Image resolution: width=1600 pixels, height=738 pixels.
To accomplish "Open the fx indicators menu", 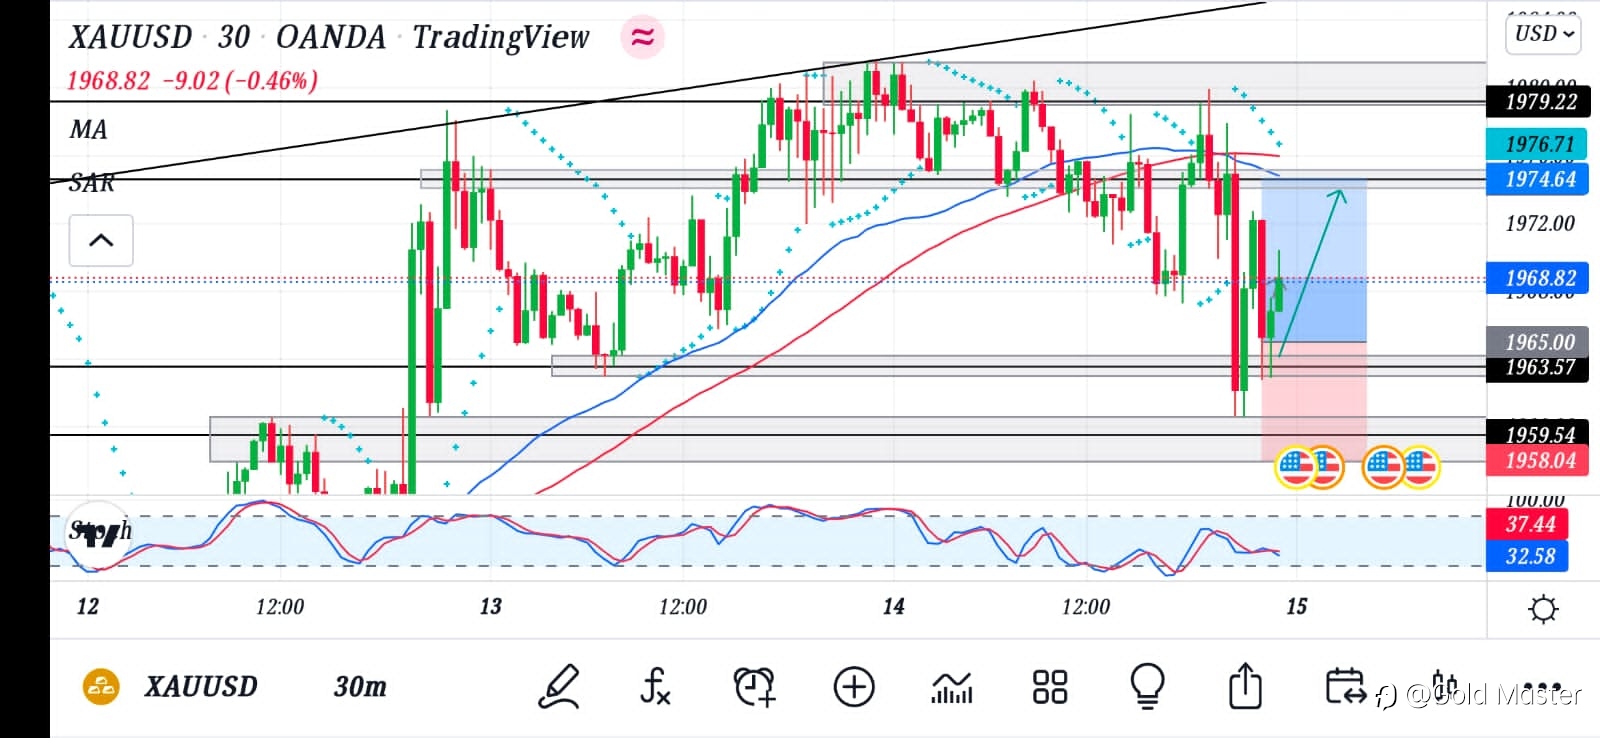I will tap(655, 687).
